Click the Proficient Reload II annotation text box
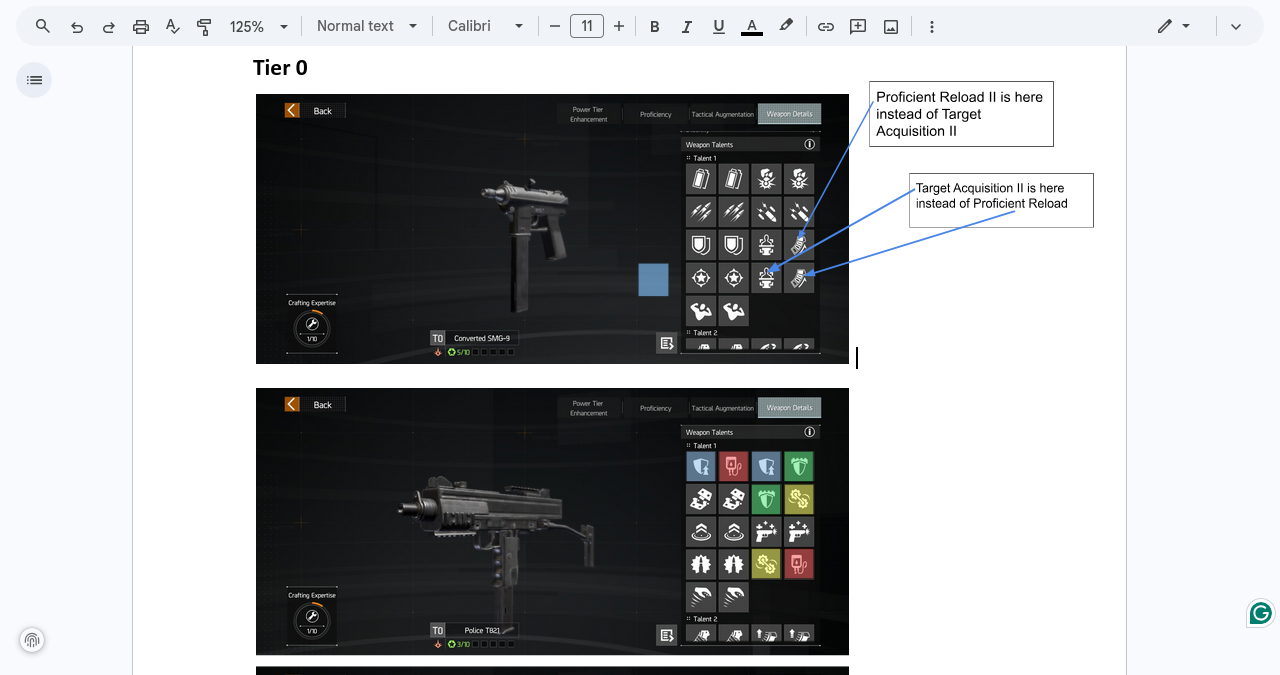 click(x=961, y=114)
